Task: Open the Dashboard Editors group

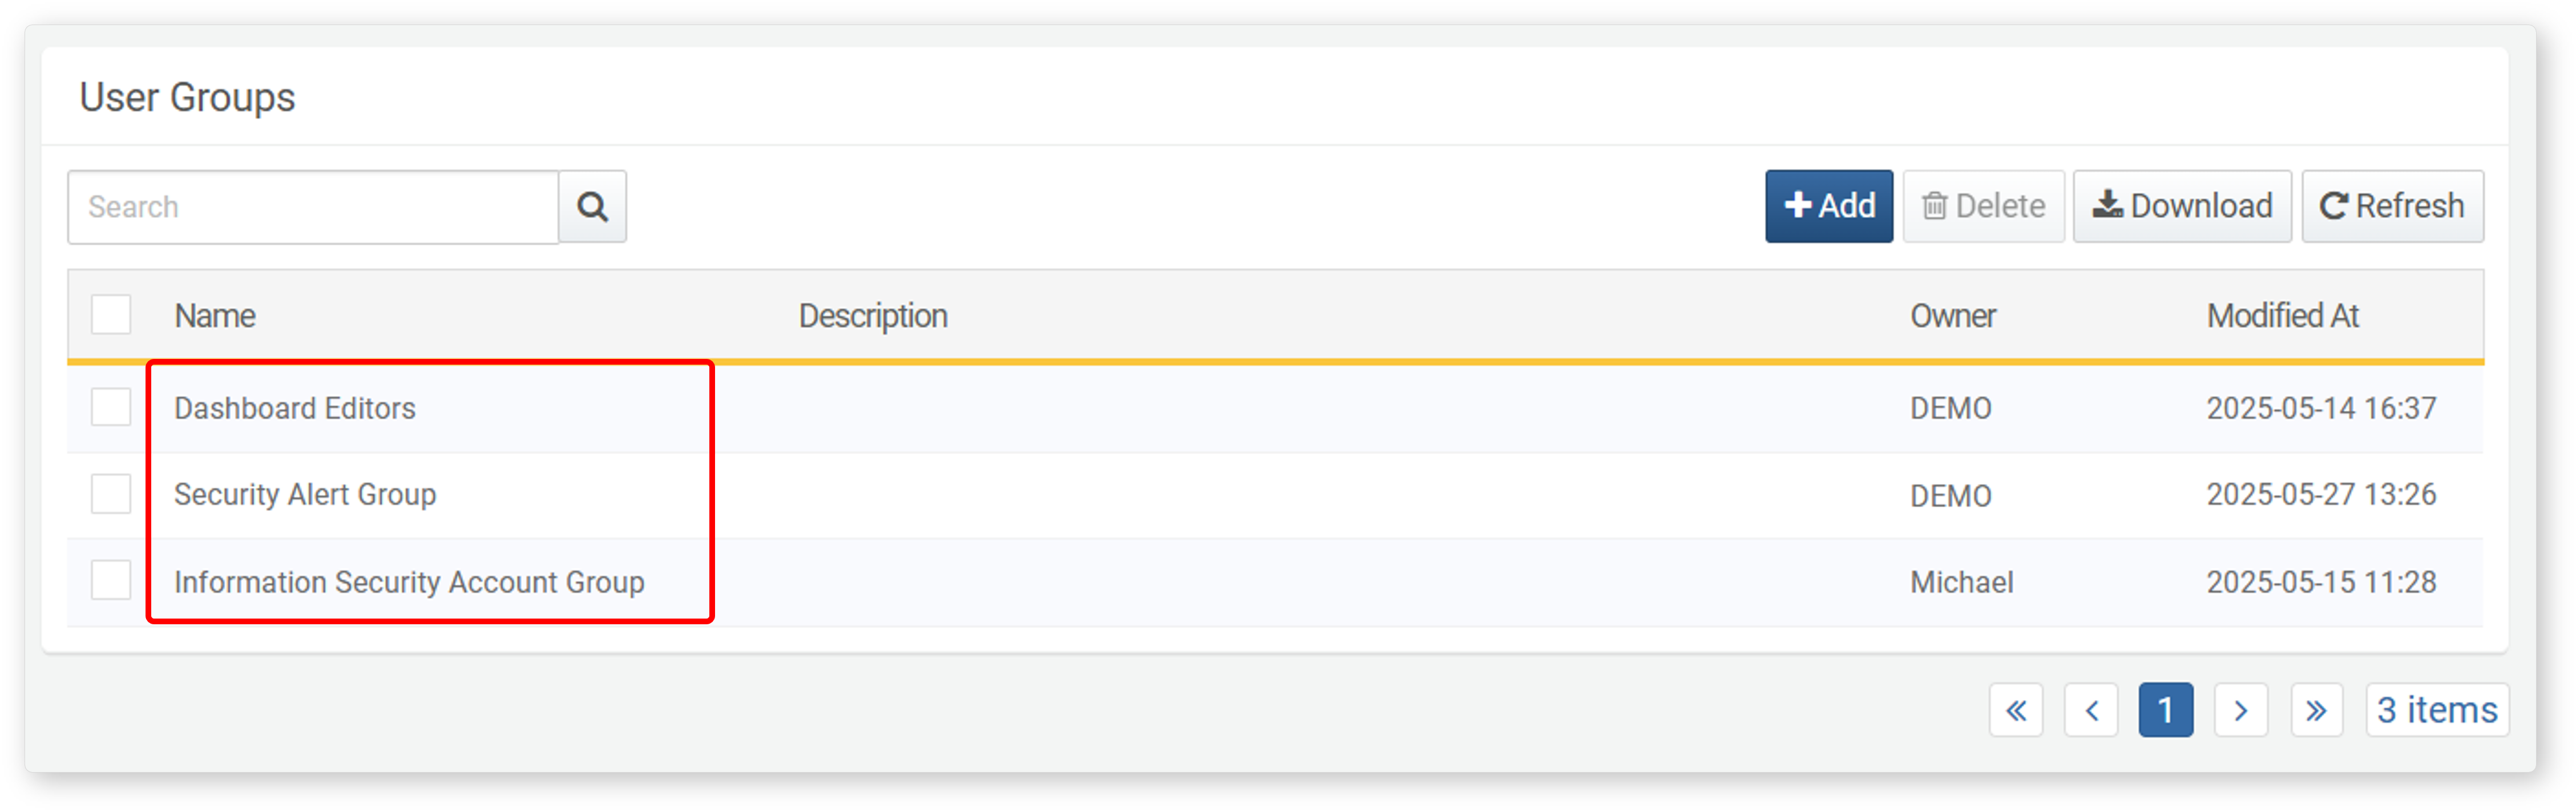Action: coord(295,408)
